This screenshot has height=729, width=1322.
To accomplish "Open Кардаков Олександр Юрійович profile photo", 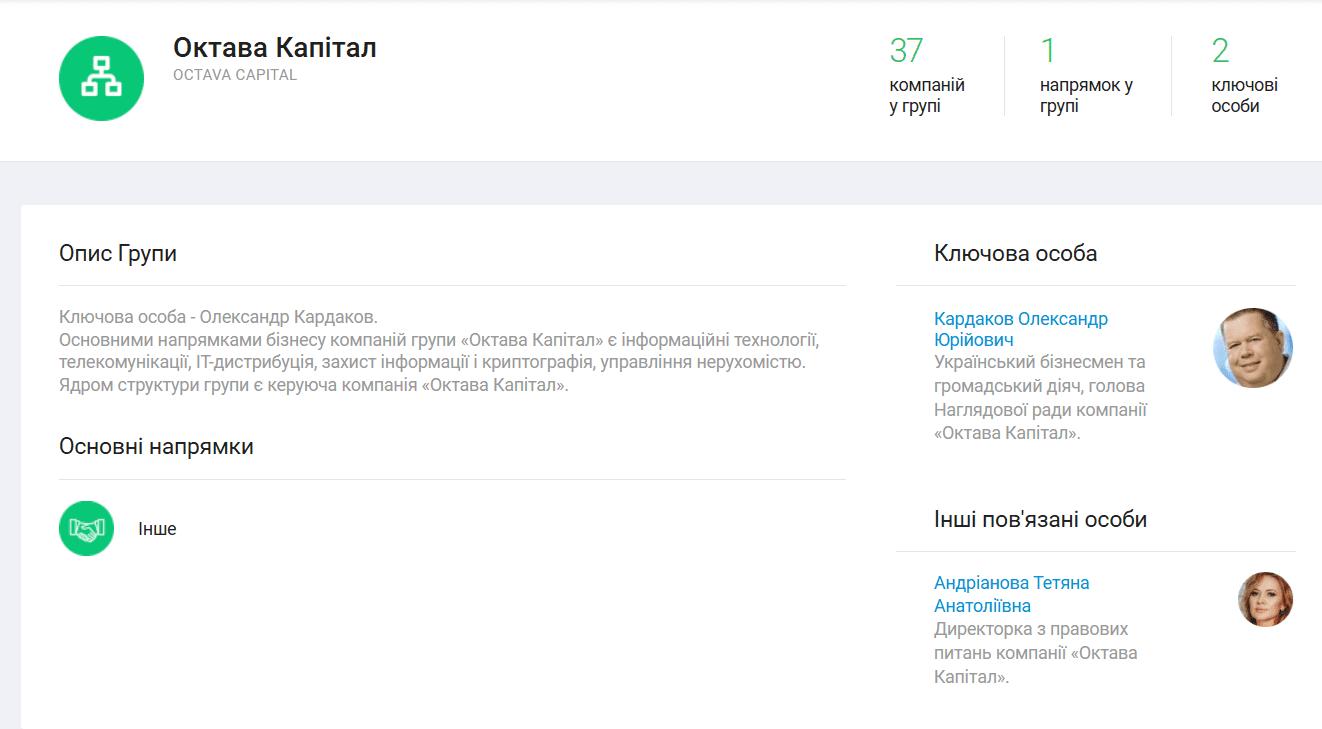I will click(x=1253, y=348).
